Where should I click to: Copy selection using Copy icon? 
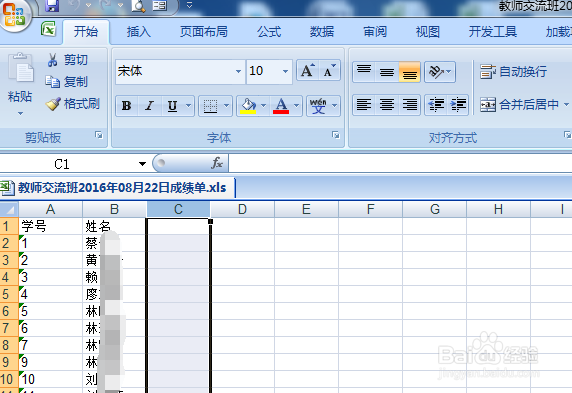(x=53, y=82)
